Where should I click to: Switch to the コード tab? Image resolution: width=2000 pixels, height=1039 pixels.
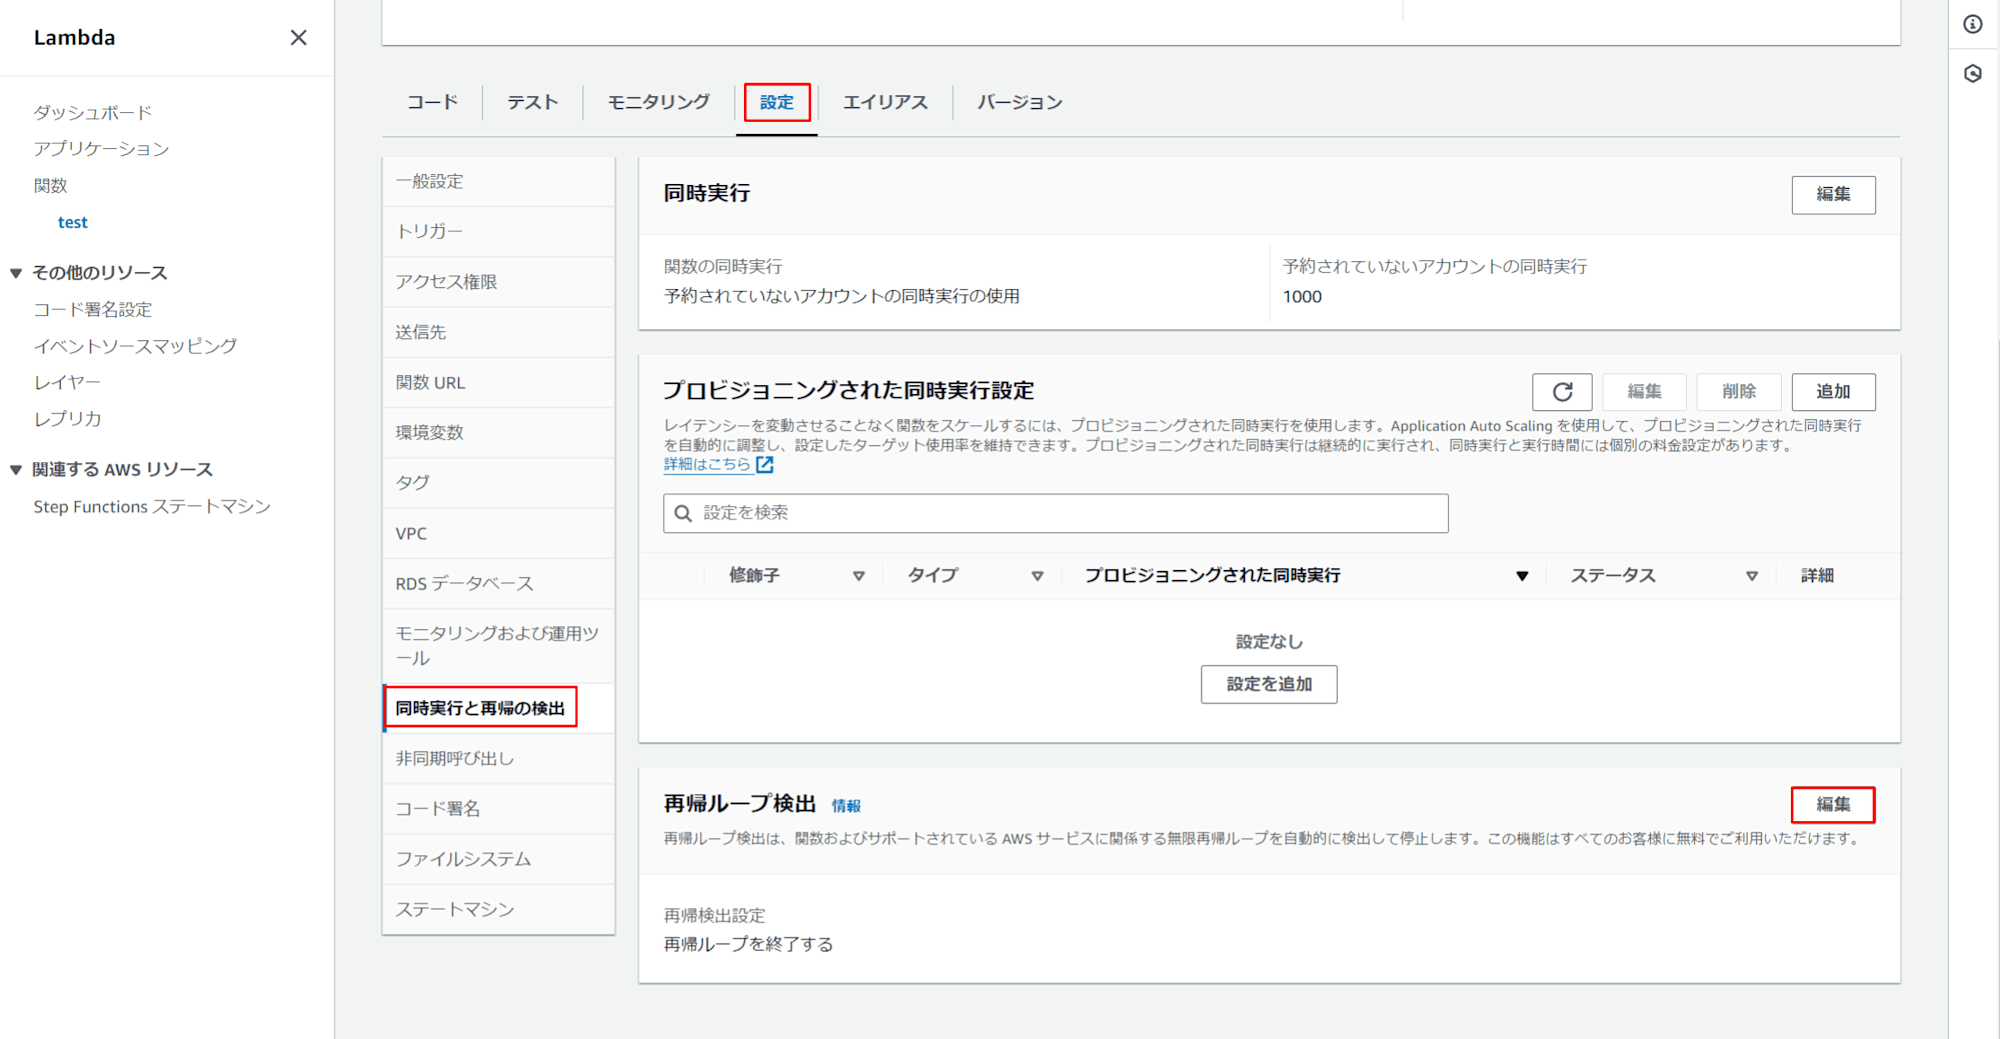tap(432, 102)
